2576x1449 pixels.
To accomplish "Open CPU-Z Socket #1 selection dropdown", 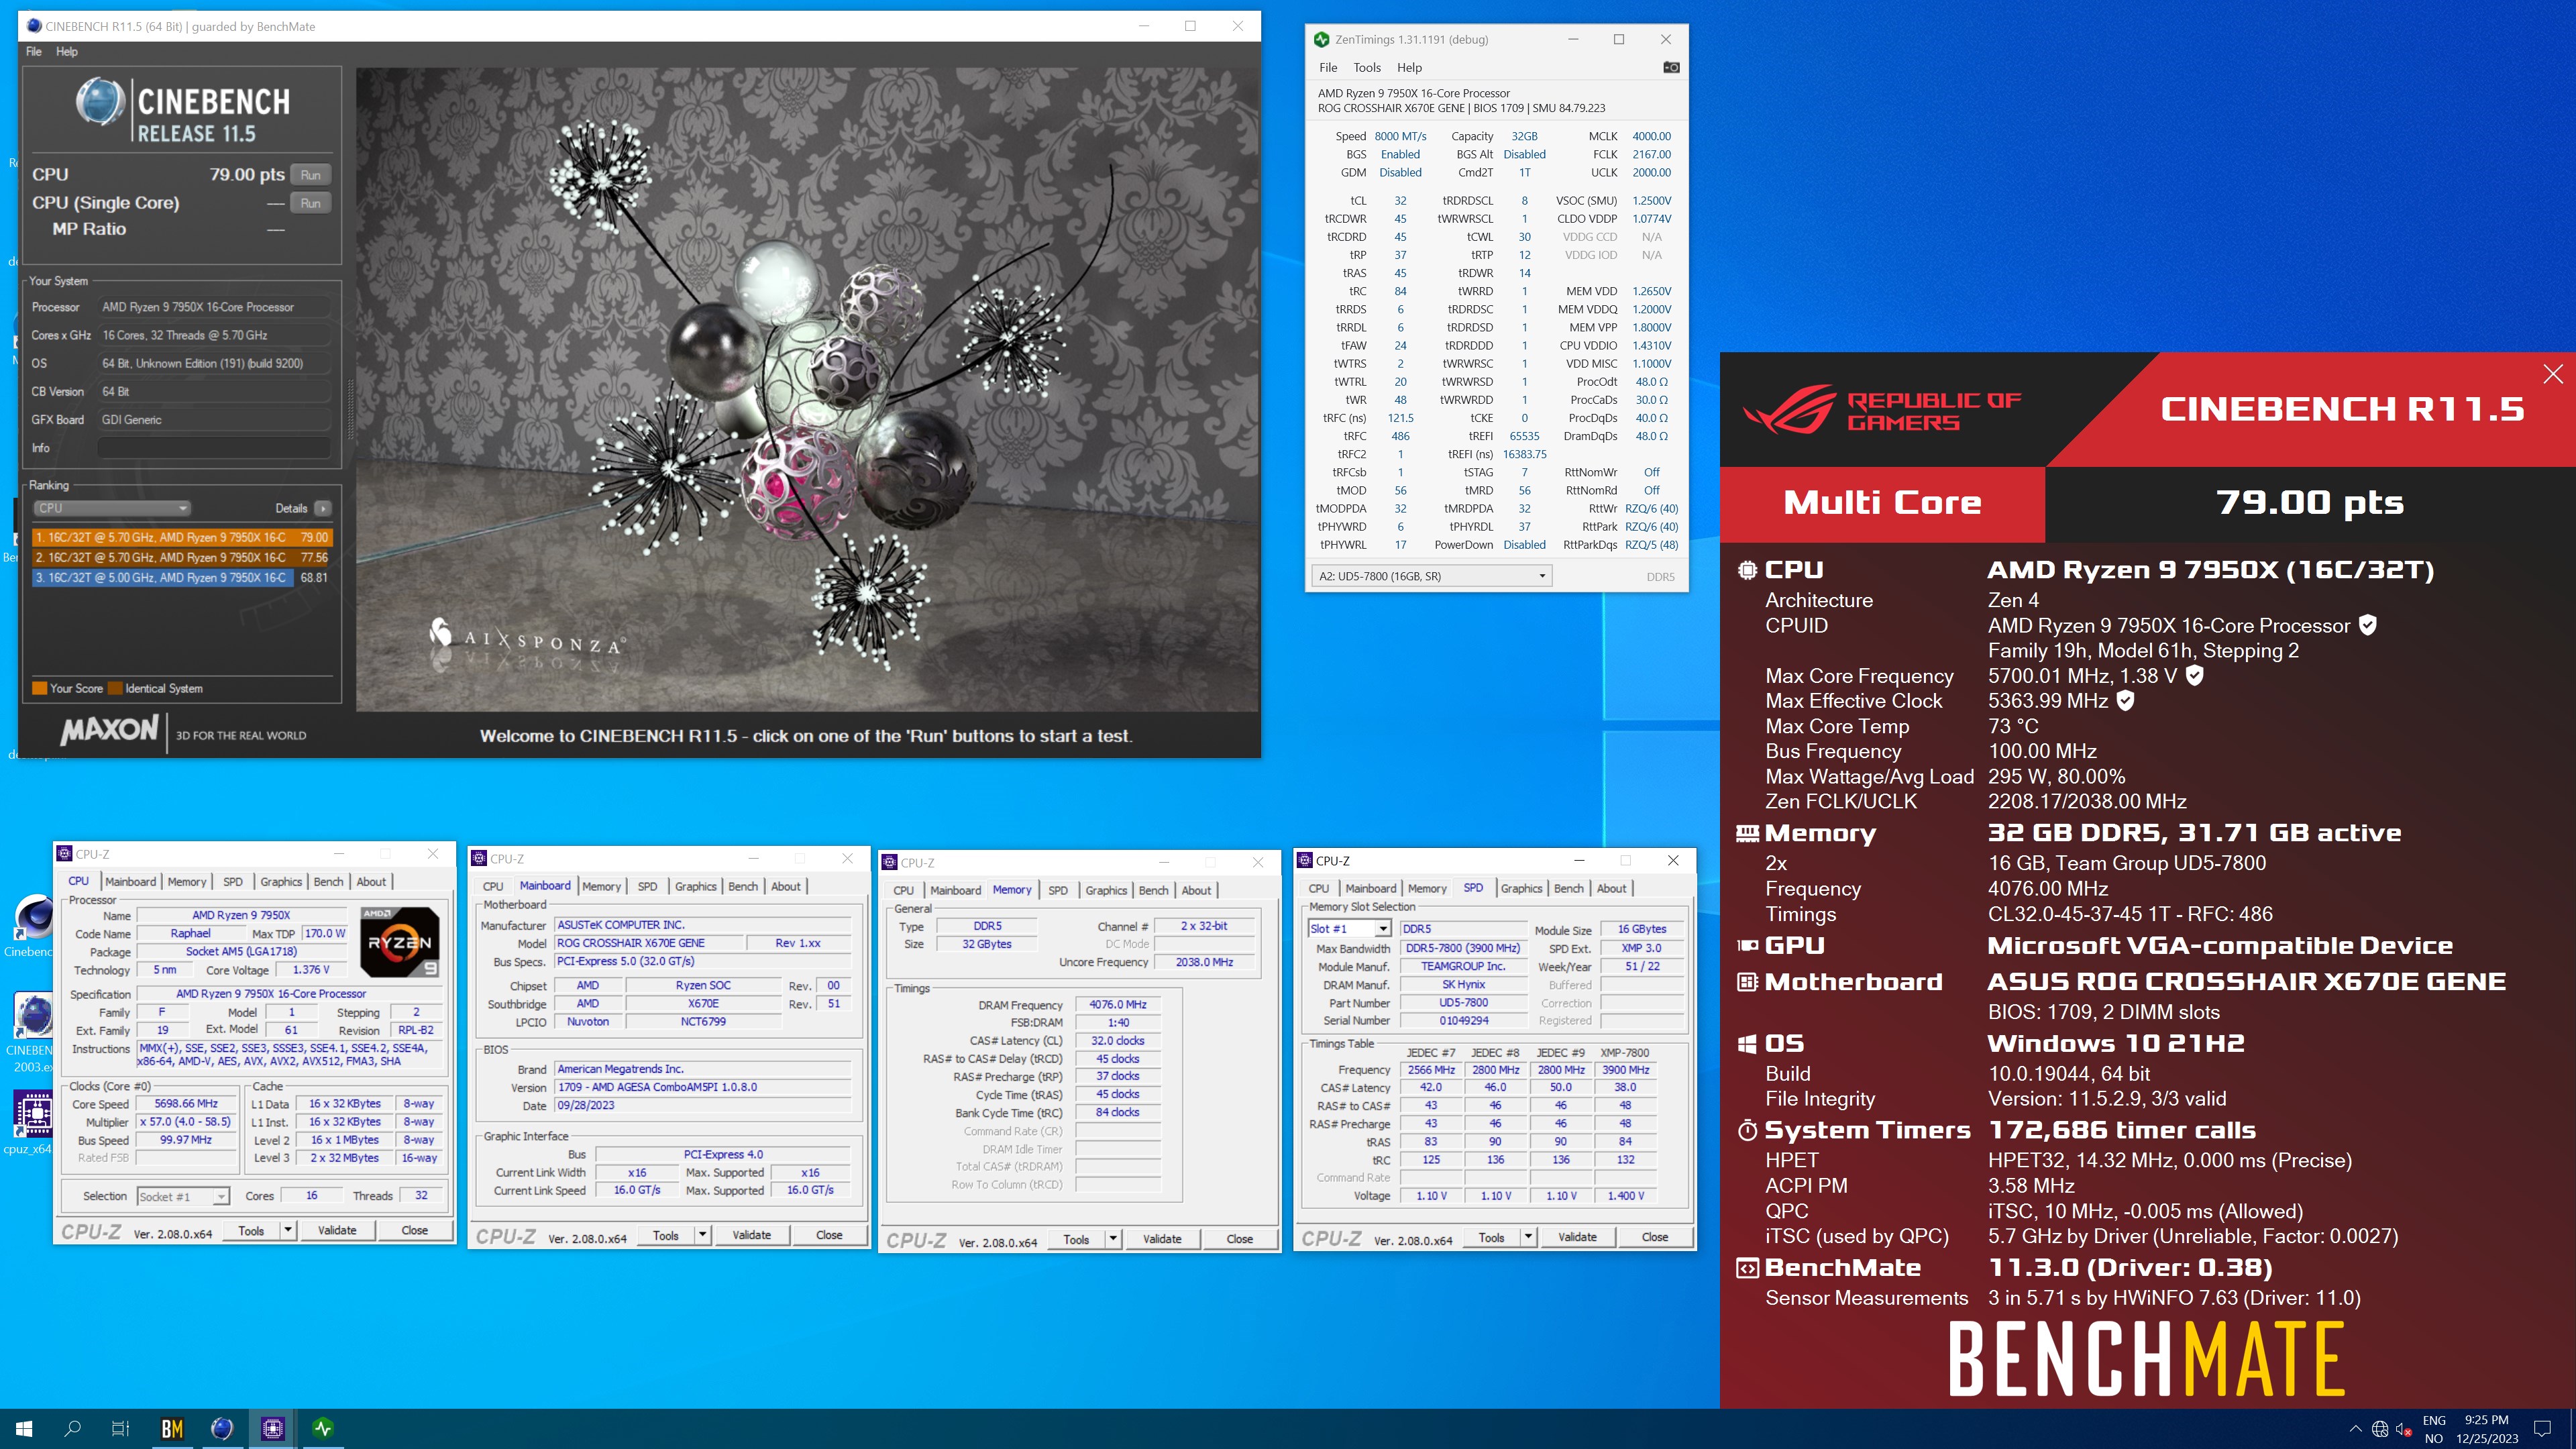I will (184, 1196).
